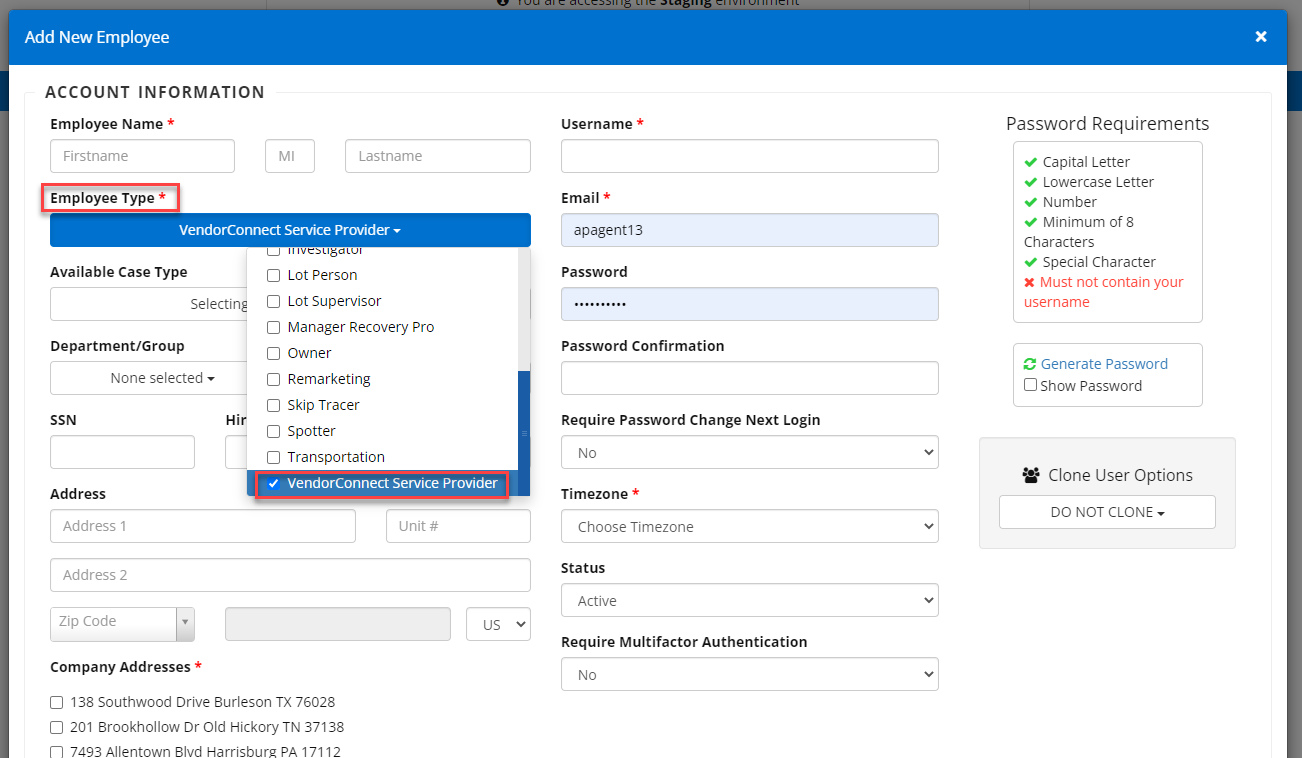Click the Generate Password refresh icon
The height and width of the screenshot is (758, 1302).
point(1030,365)
